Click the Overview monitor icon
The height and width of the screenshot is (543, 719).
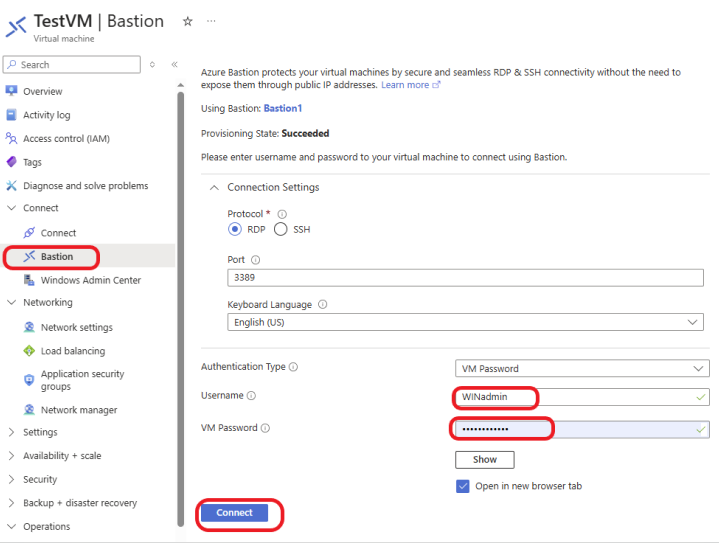[x=11, y=91]
